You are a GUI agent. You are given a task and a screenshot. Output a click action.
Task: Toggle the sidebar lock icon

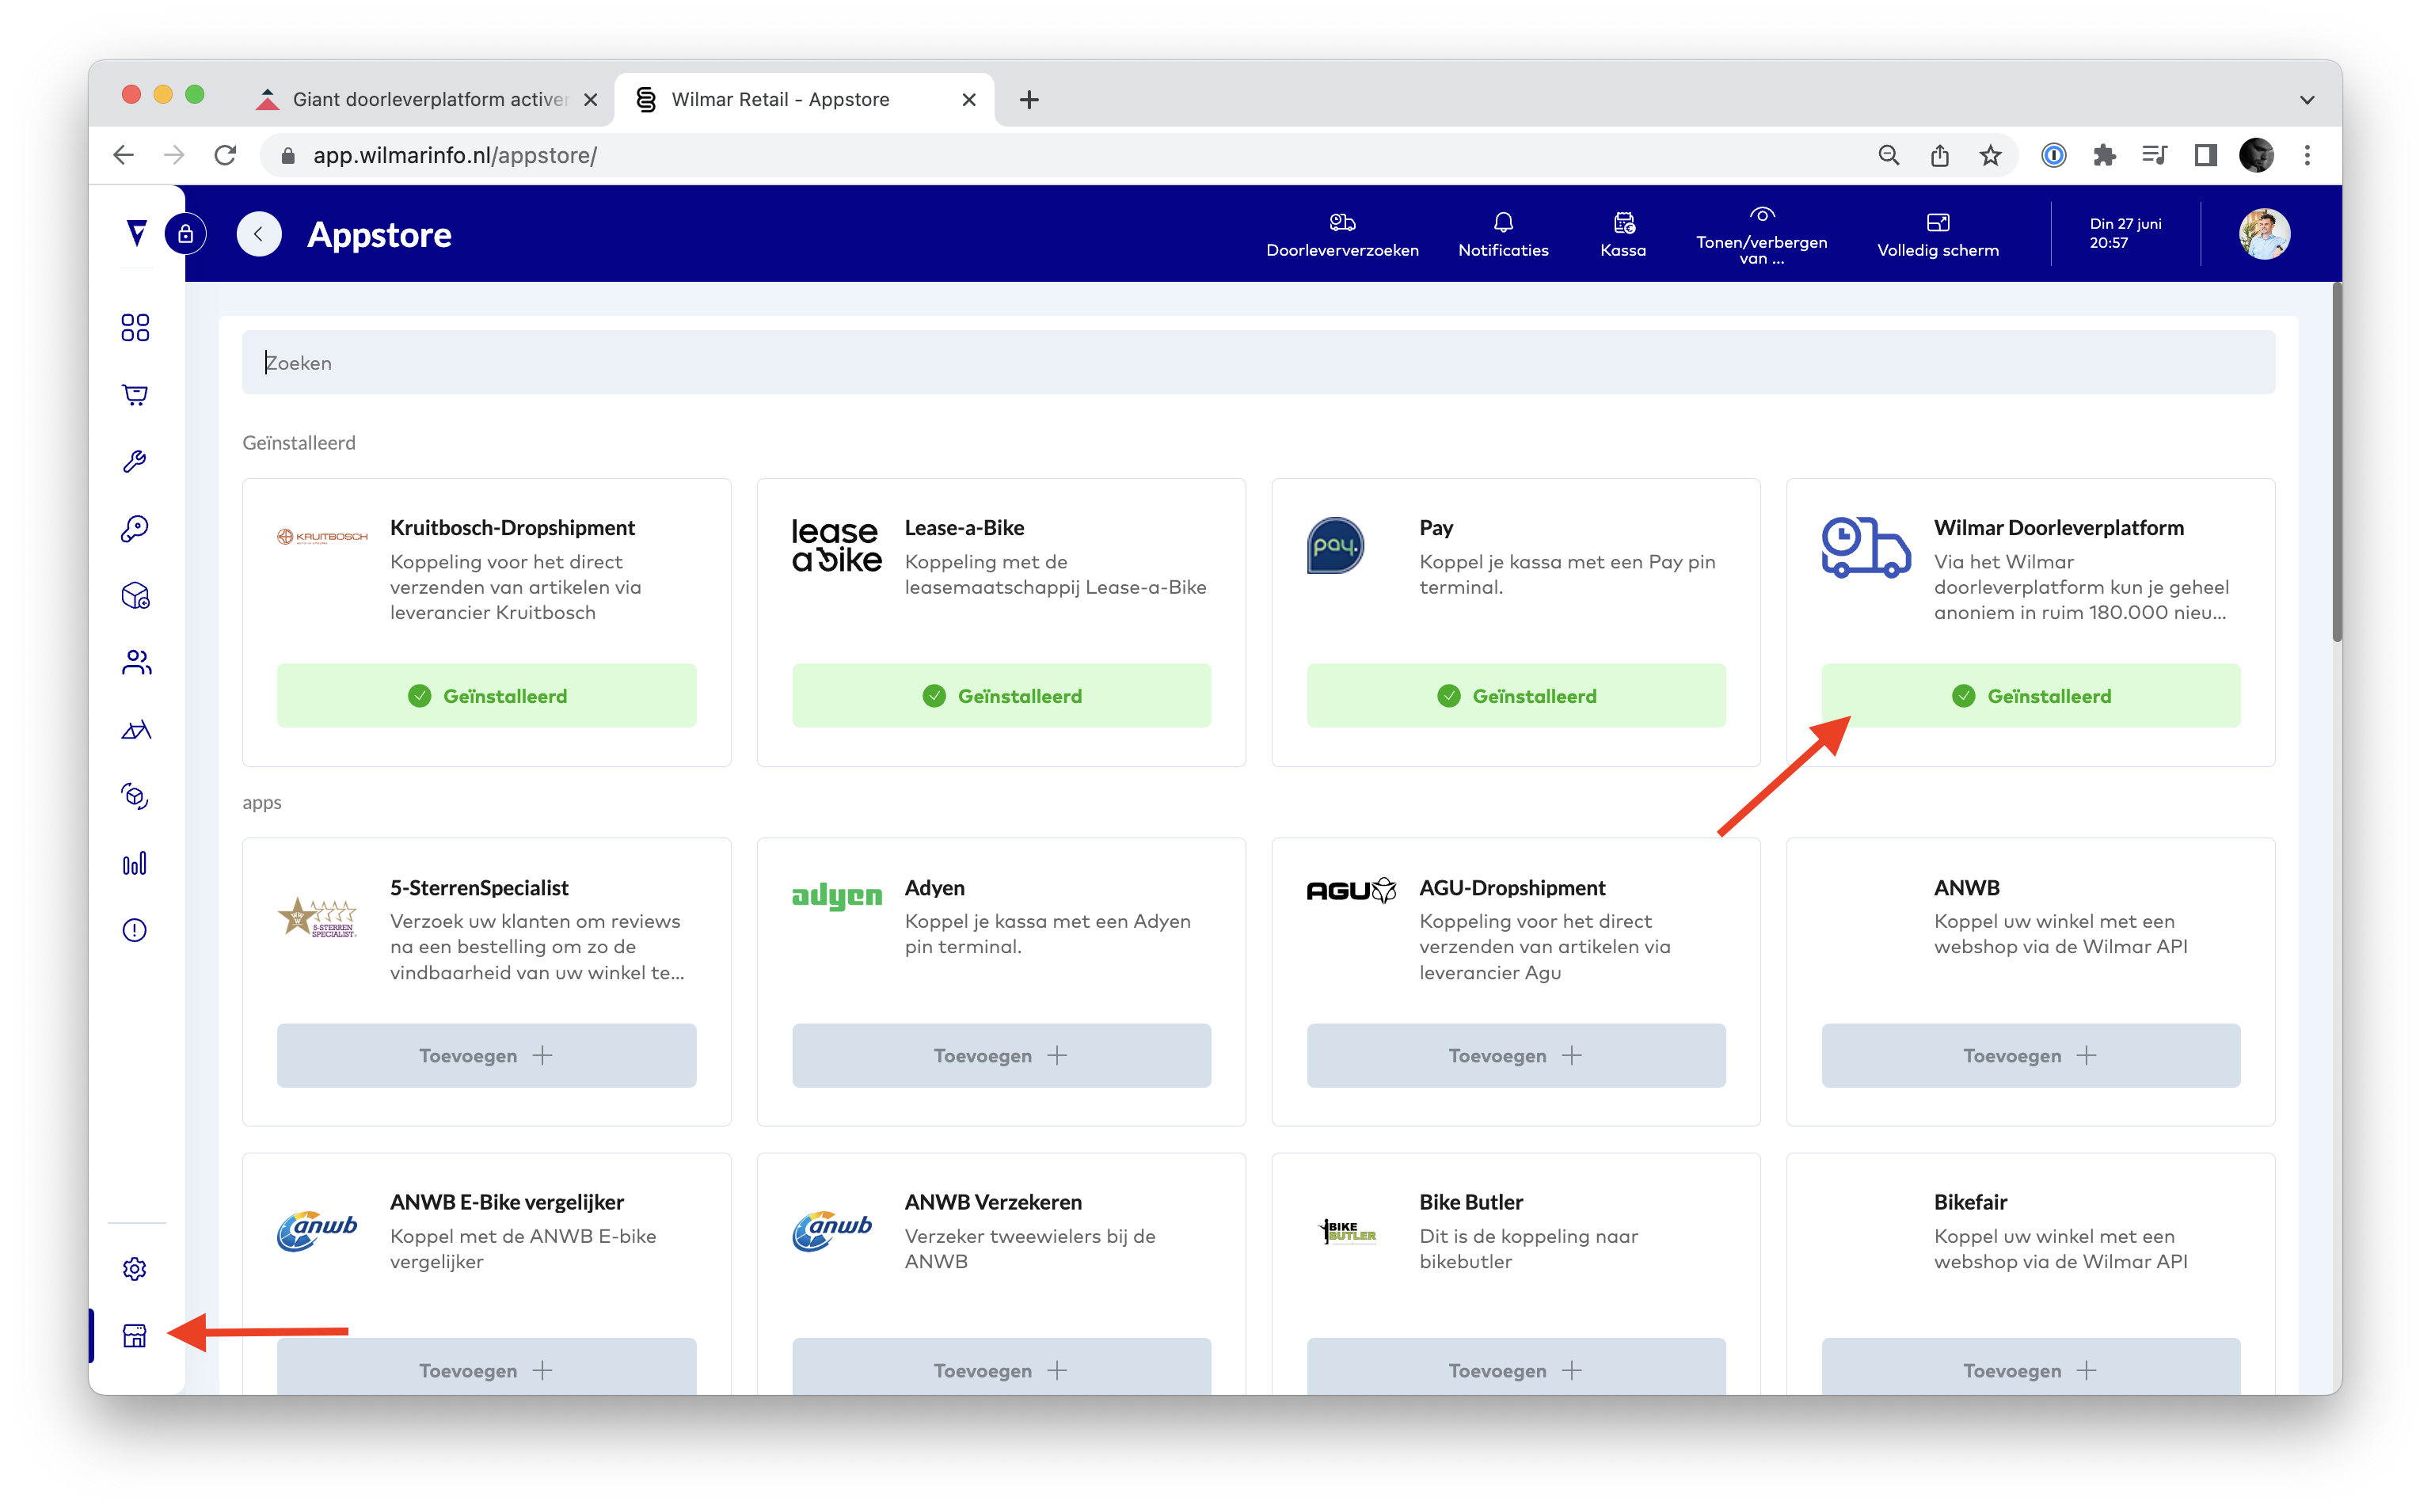[x=186, y=234]
